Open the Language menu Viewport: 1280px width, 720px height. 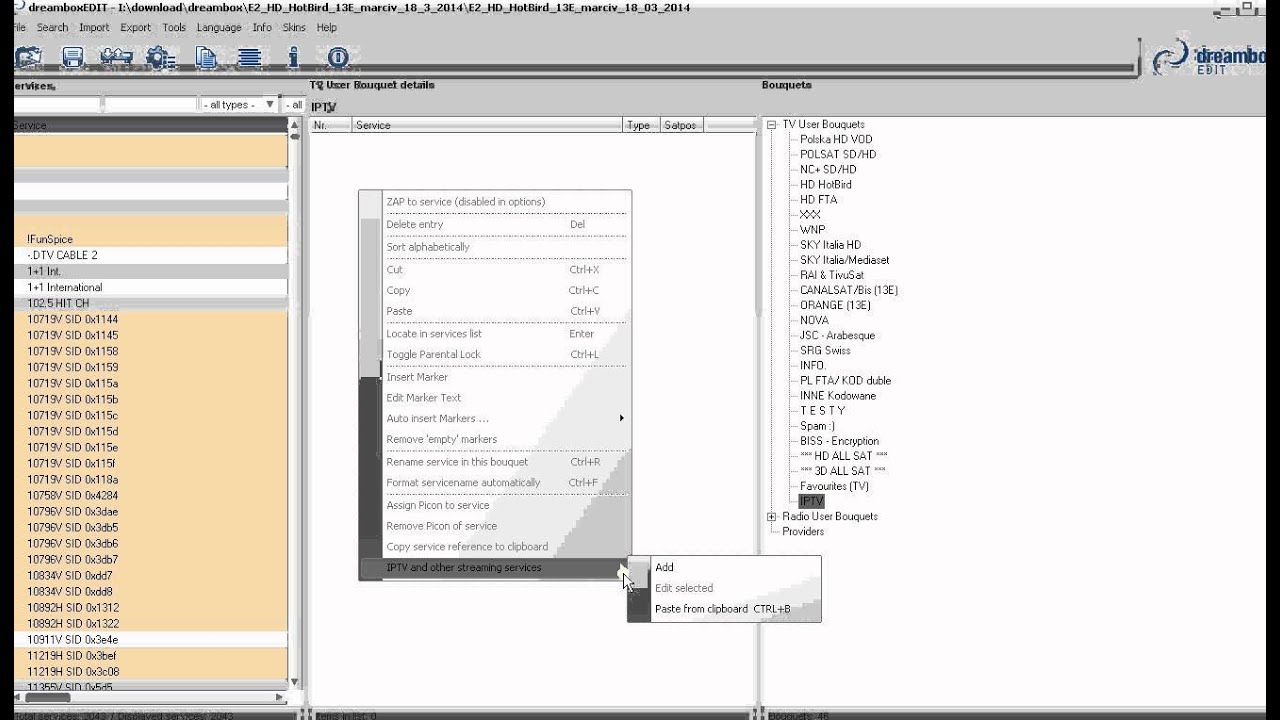[x=219, y=28]
